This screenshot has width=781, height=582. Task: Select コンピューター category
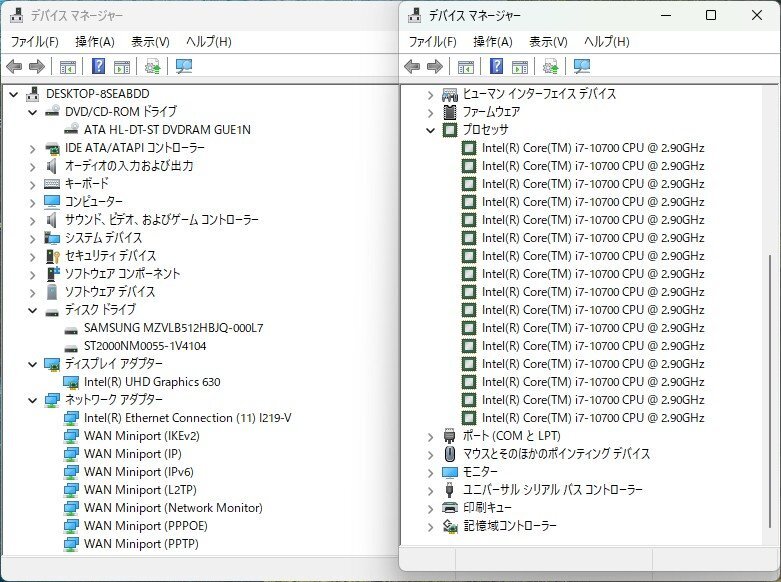(x=94, y=202)
